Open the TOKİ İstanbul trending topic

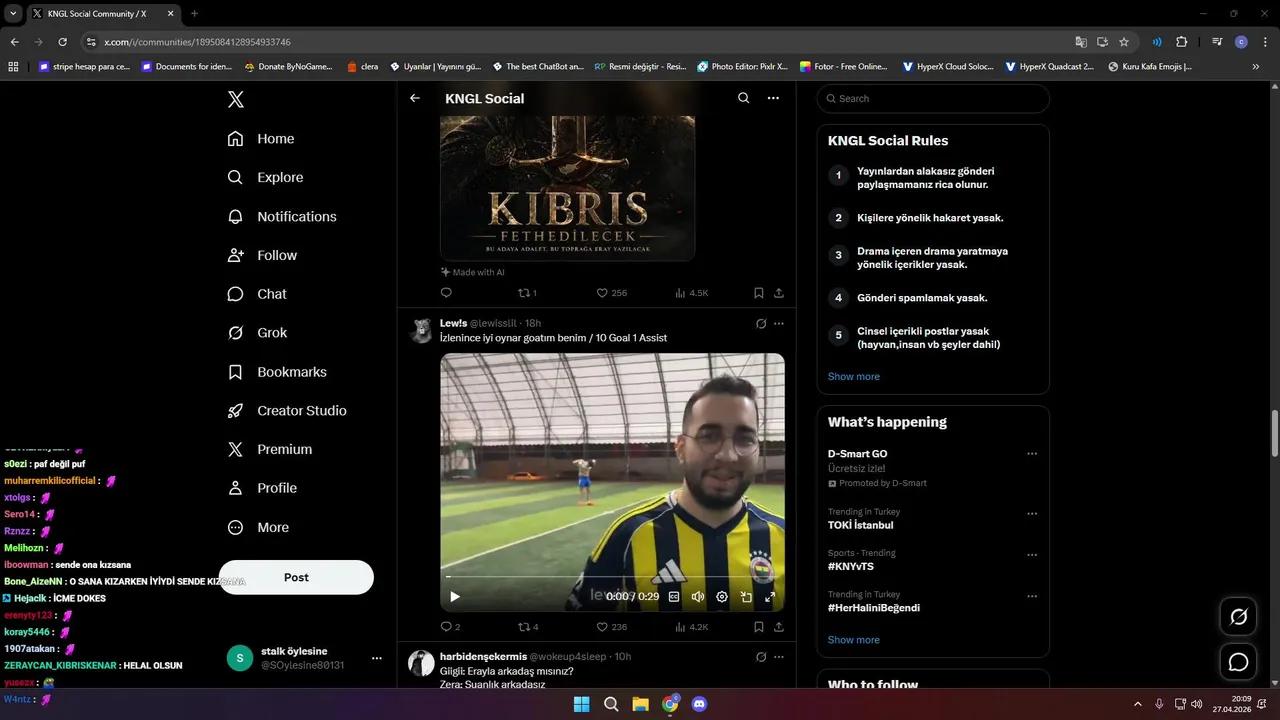[x=861, y=525]
